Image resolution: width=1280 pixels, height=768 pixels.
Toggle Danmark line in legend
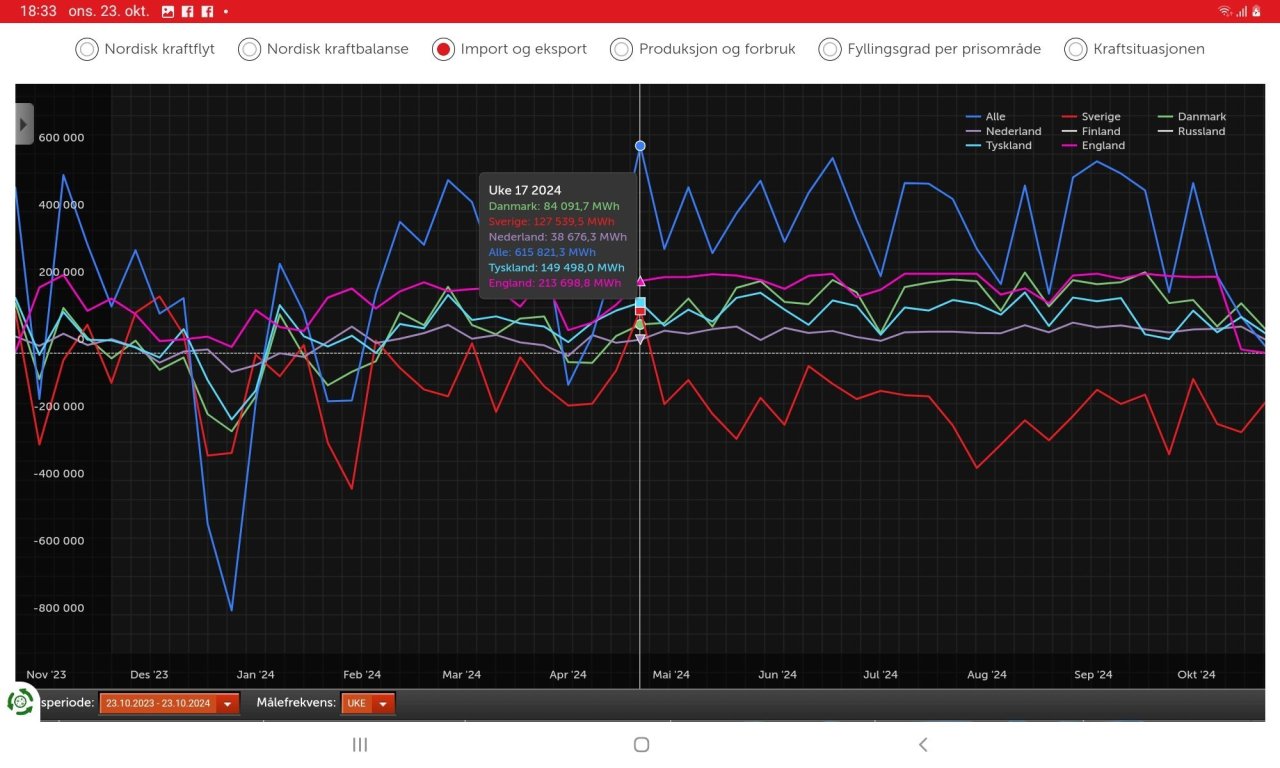click(x=1191, y=117)
